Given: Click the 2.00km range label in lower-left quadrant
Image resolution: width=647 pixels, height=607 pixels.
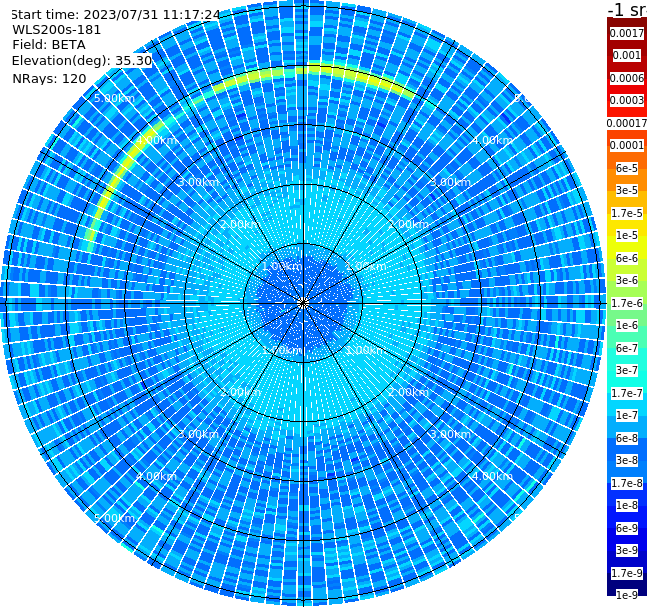Looking at the screenshot, I should click(x=241, y=392).
